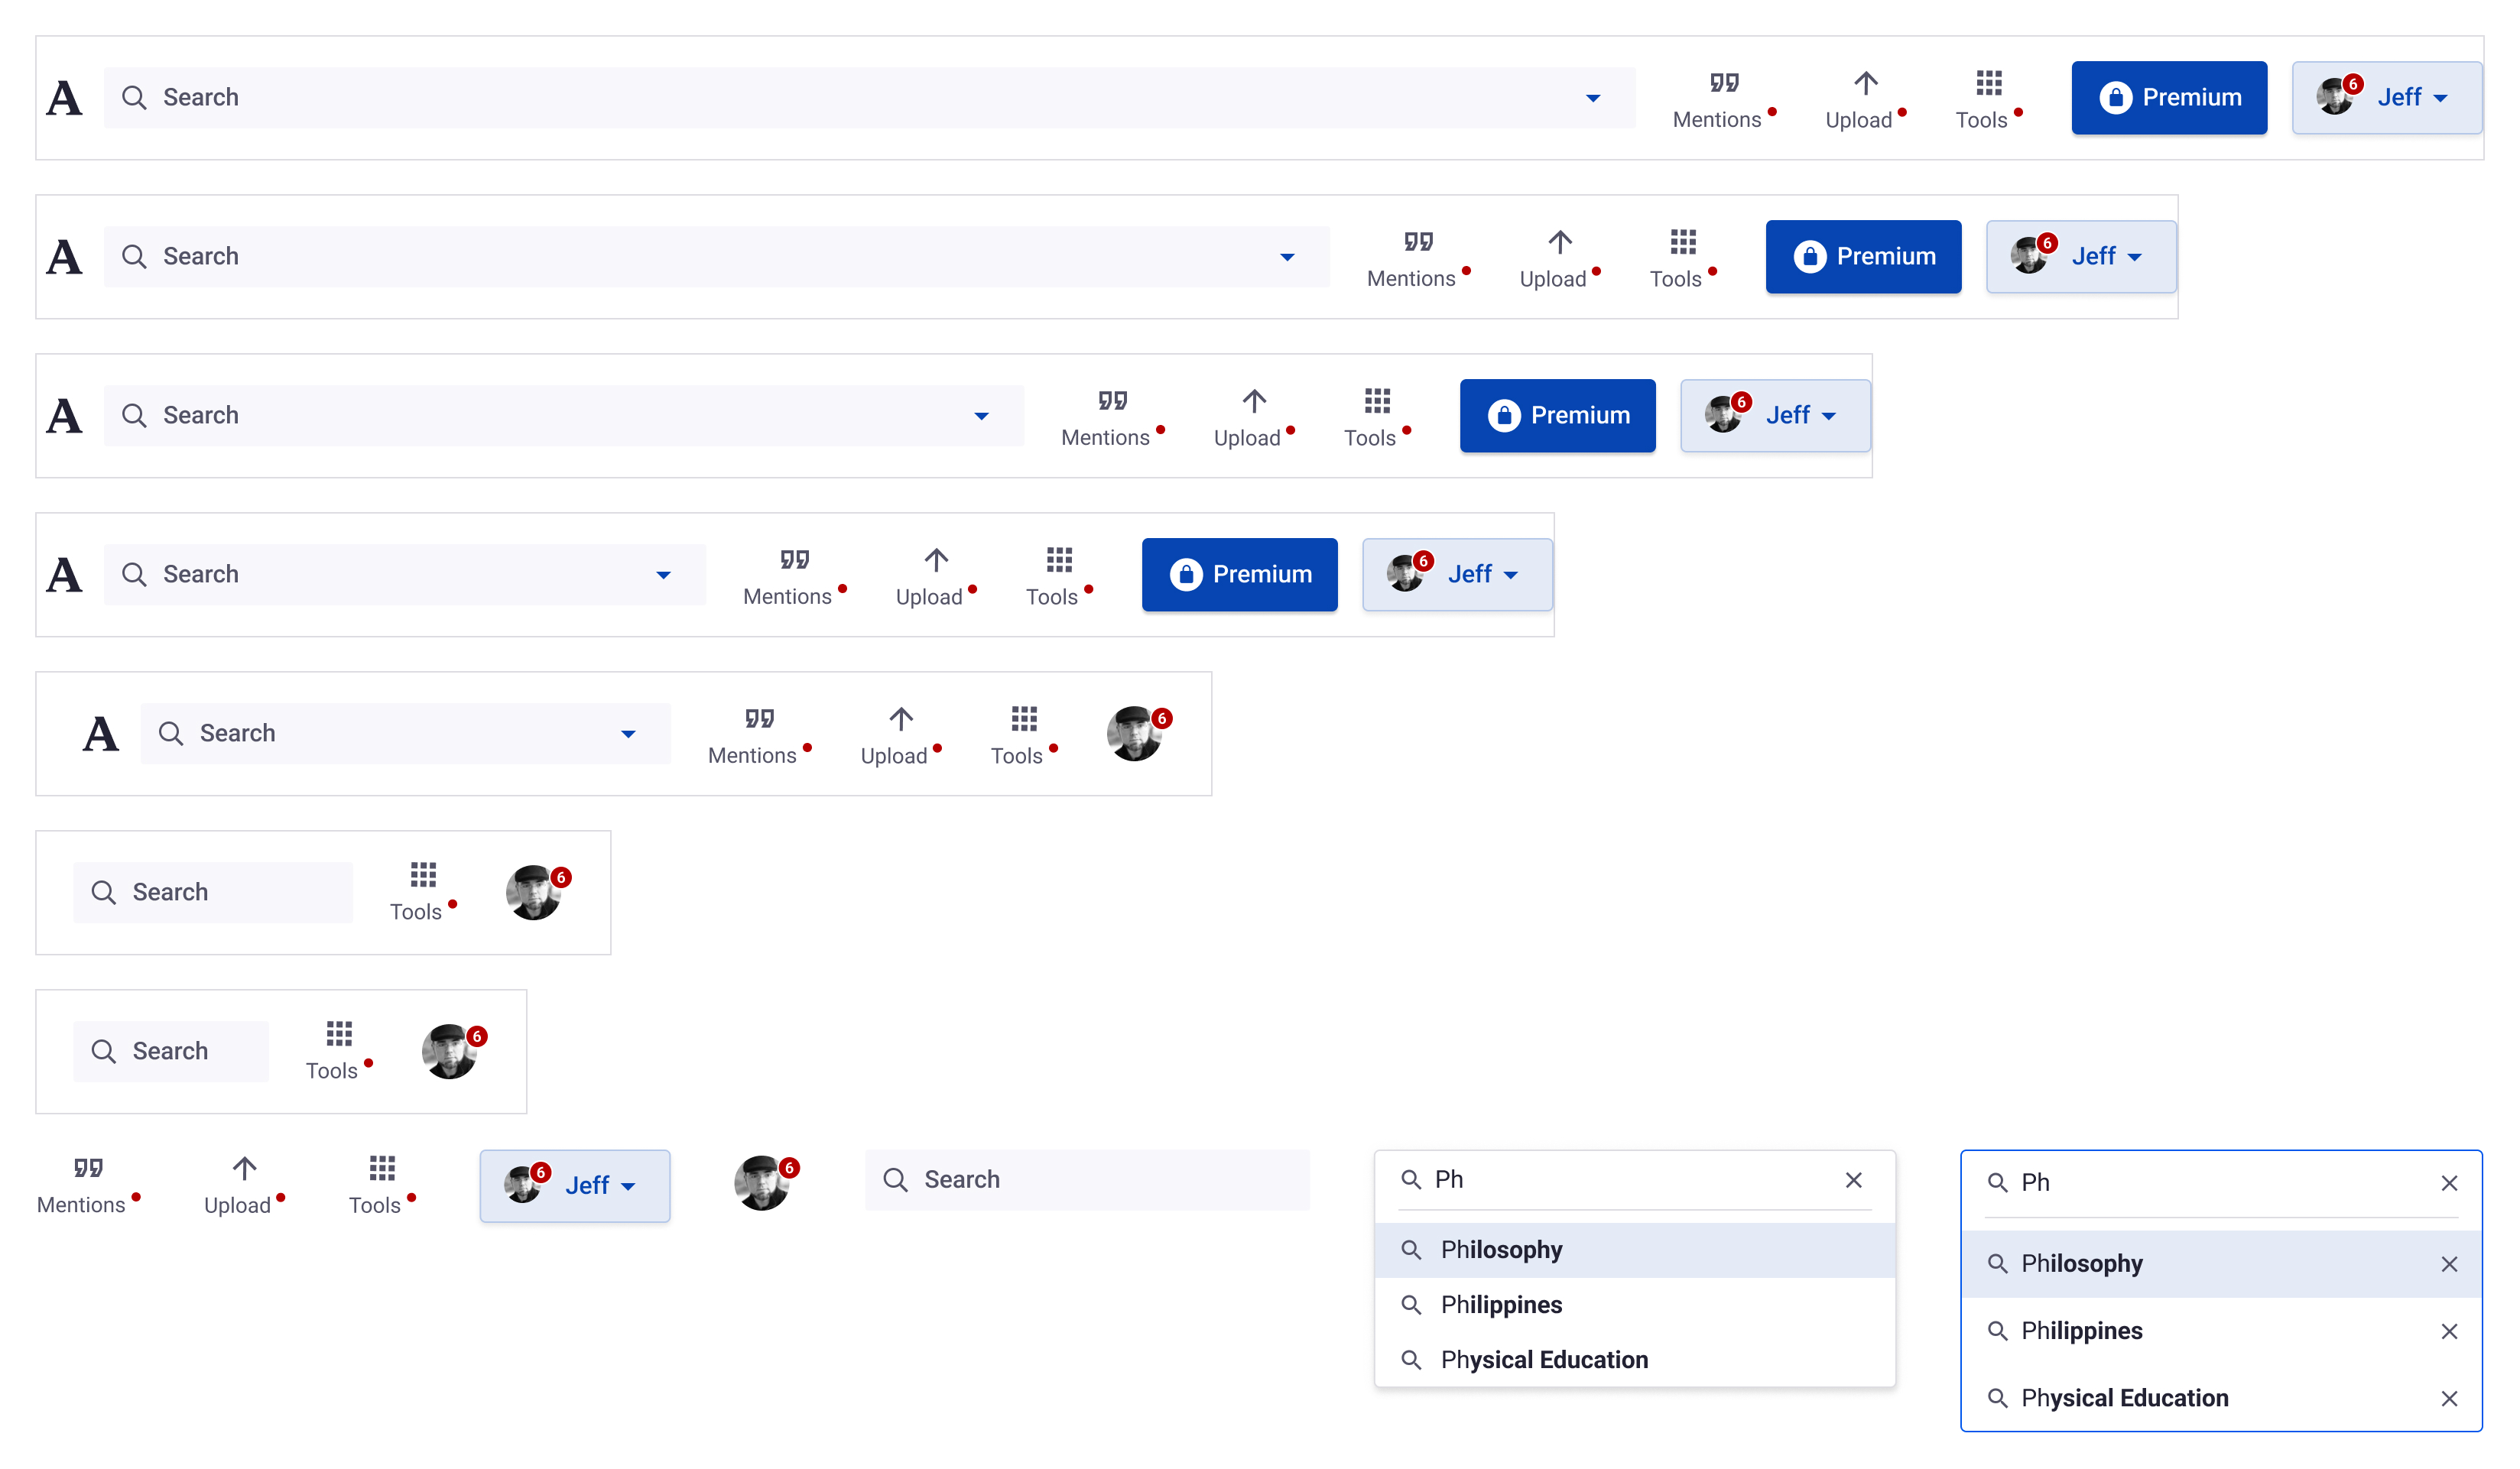Click standalone Search field beside the Ph dropdowns
Screen dimensions: 2520x1469
click(x=1087, y=1180)
